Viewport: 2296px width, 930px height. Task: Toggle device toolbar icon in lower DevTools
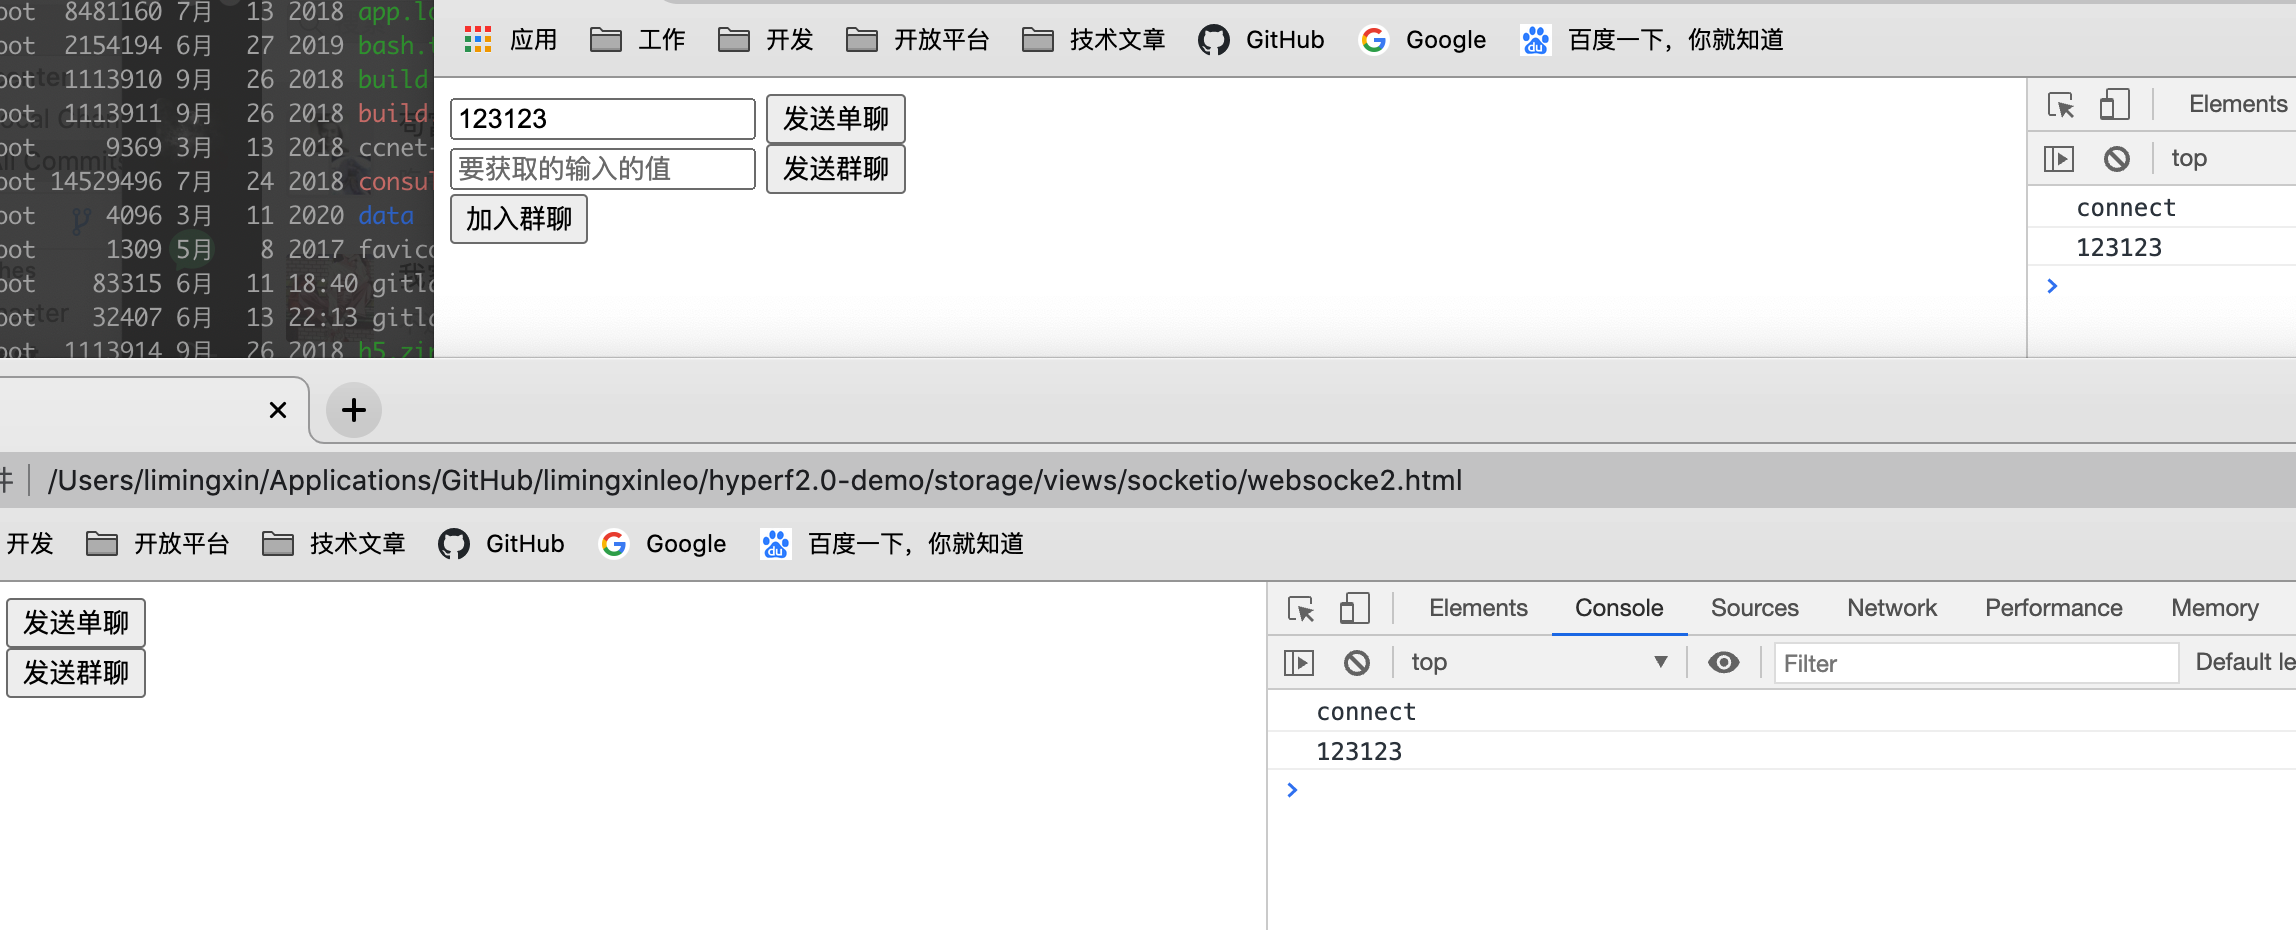pos(1354,608)
